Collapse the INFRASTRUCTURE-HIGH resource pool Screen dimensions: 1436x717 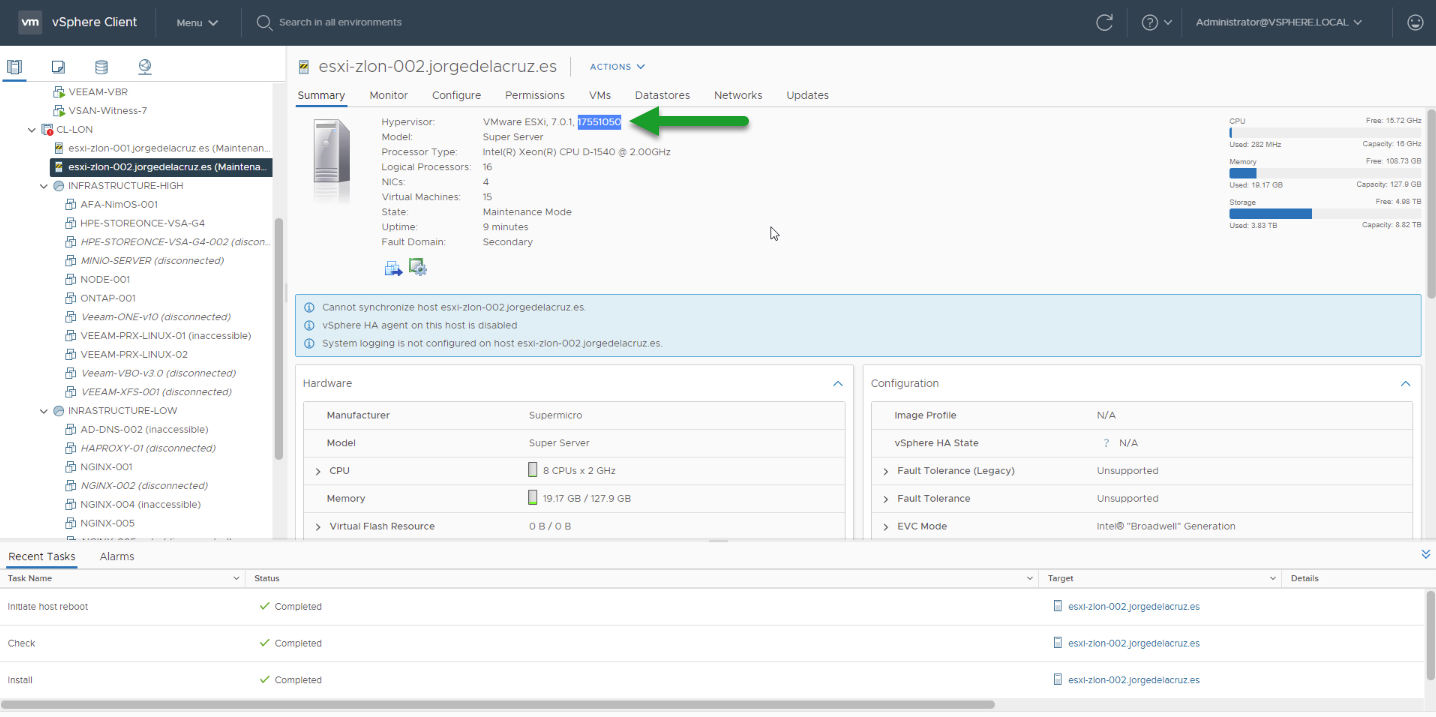click(44, 185)
